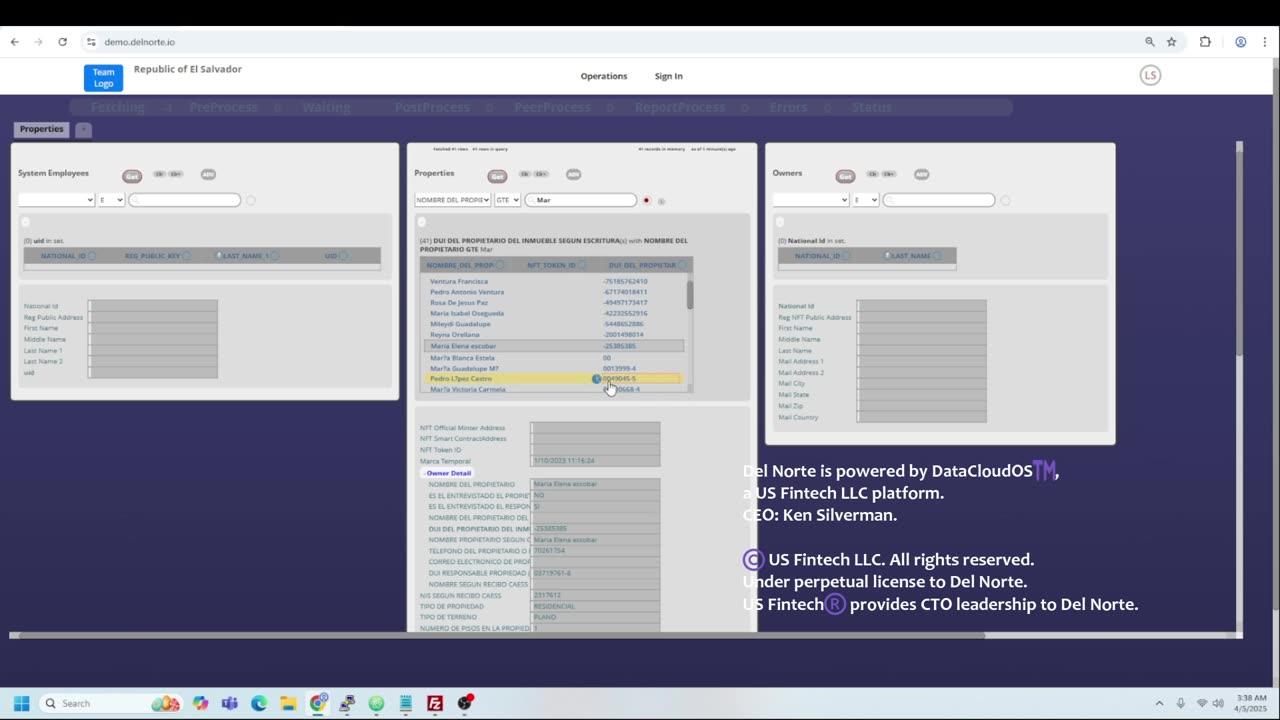Click horizontal page scrollbar at bottom

click(500, 635)
